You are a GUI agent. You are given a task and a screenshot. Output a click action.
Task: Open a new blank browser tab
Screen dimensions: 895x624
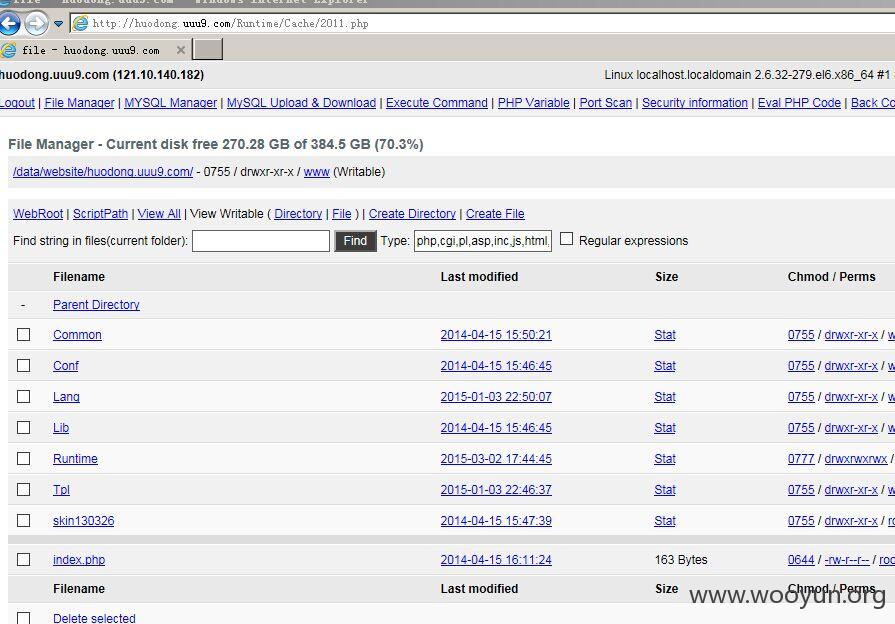pos(208,50)
